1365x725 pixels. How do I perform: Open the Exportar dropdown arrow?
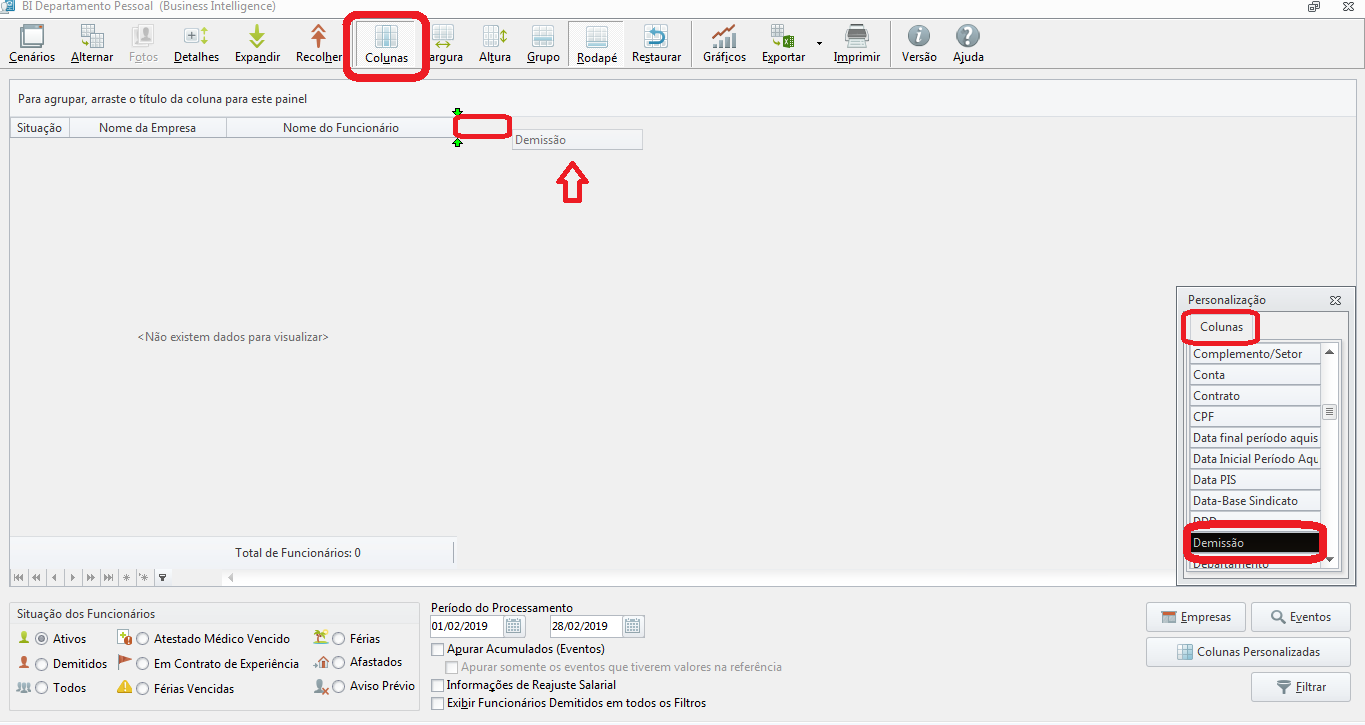[x=819, y=44]
